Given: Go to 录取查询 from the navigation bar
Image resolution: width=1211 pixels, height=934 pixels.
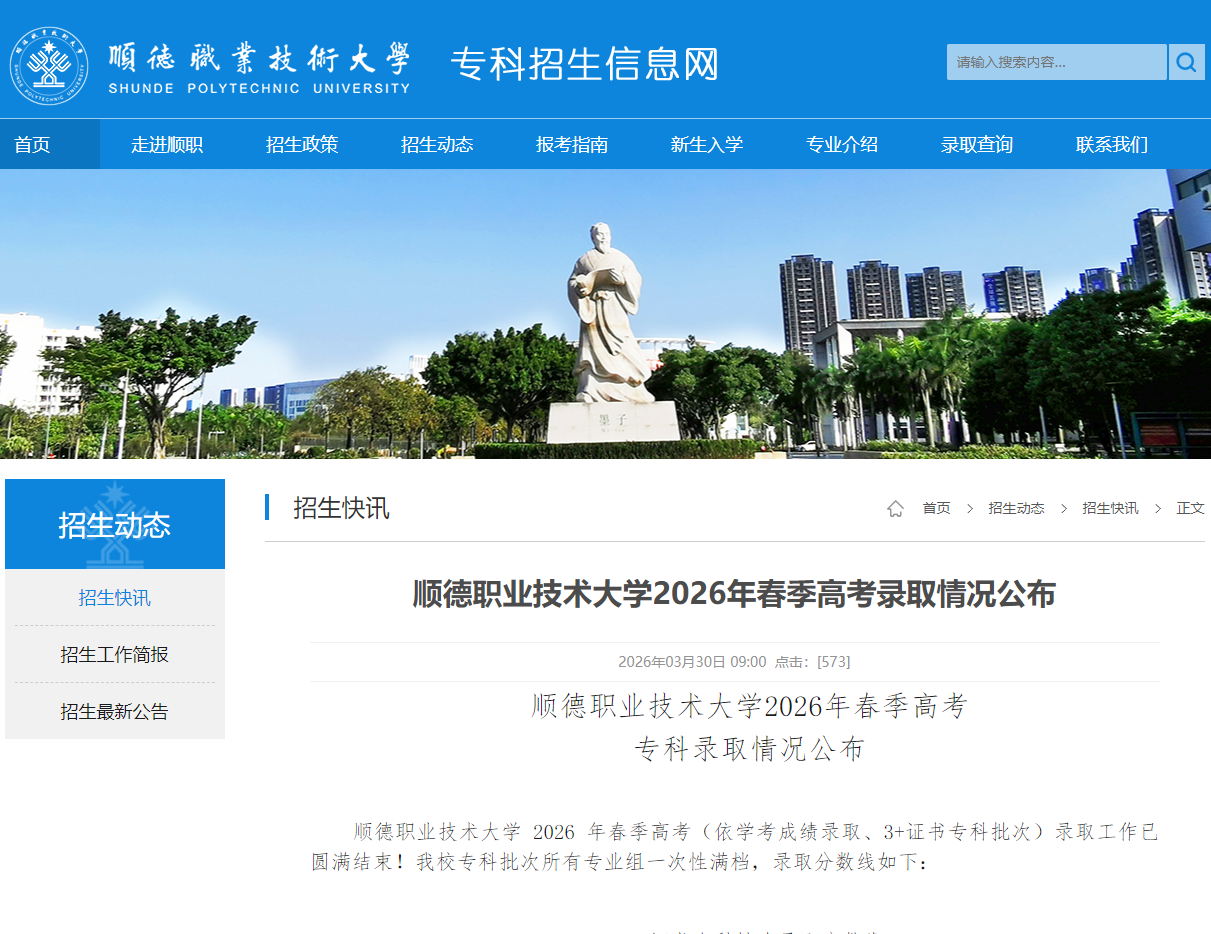Looking at the screenshot, I should tap(977, 143).
